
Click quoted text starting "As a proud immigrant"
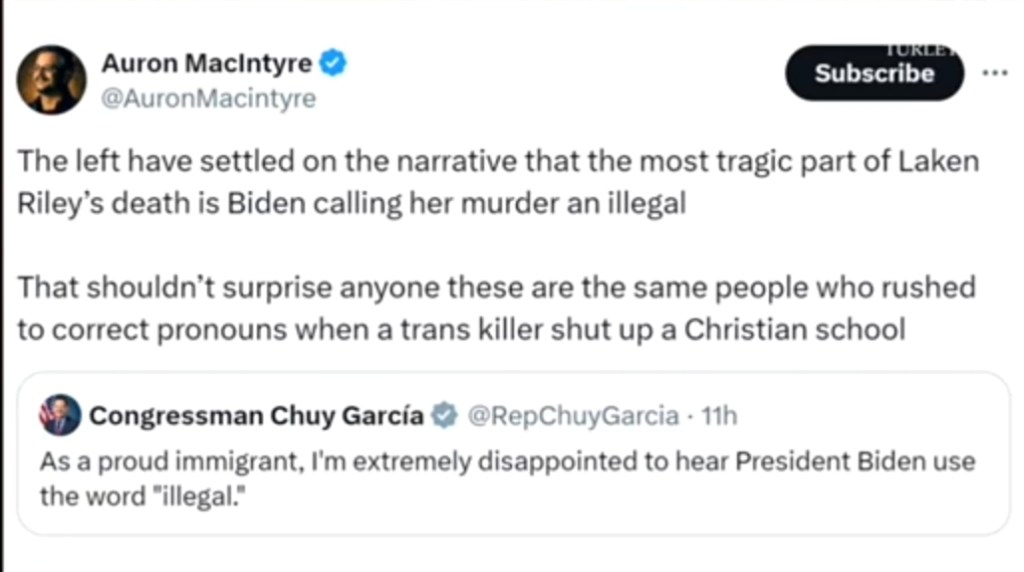[x=507, y=462]
